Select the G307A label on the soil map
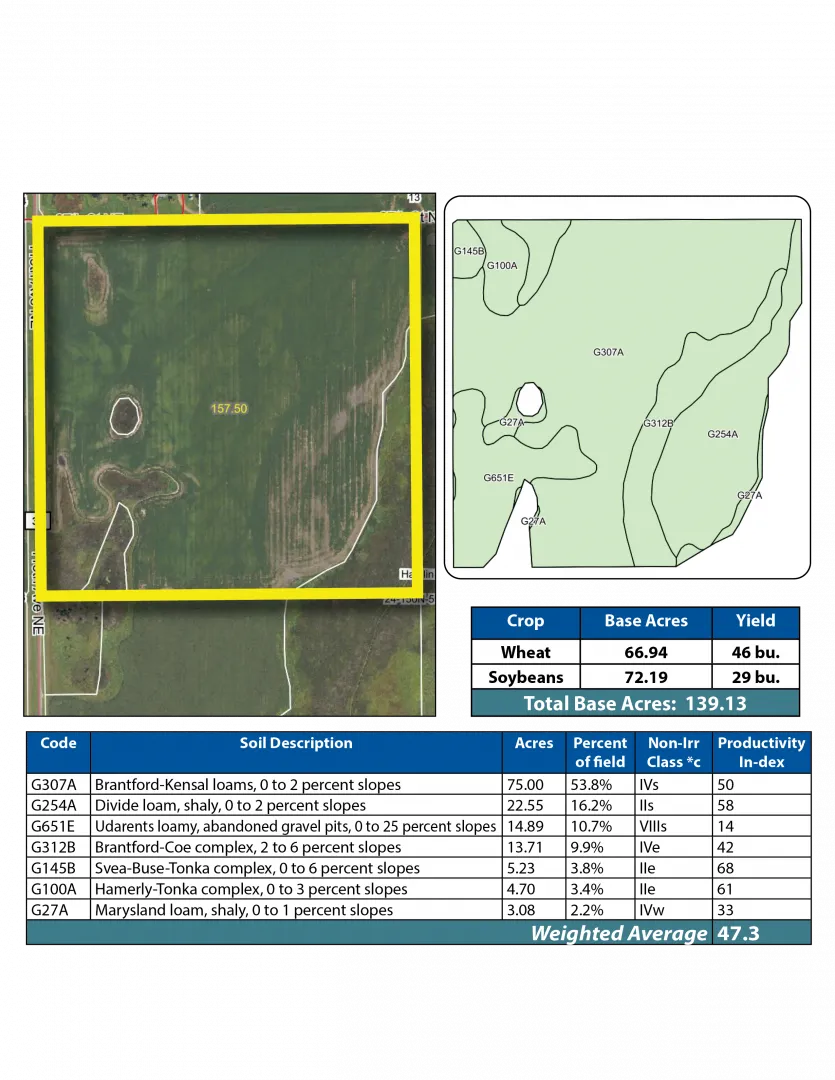 608,352
